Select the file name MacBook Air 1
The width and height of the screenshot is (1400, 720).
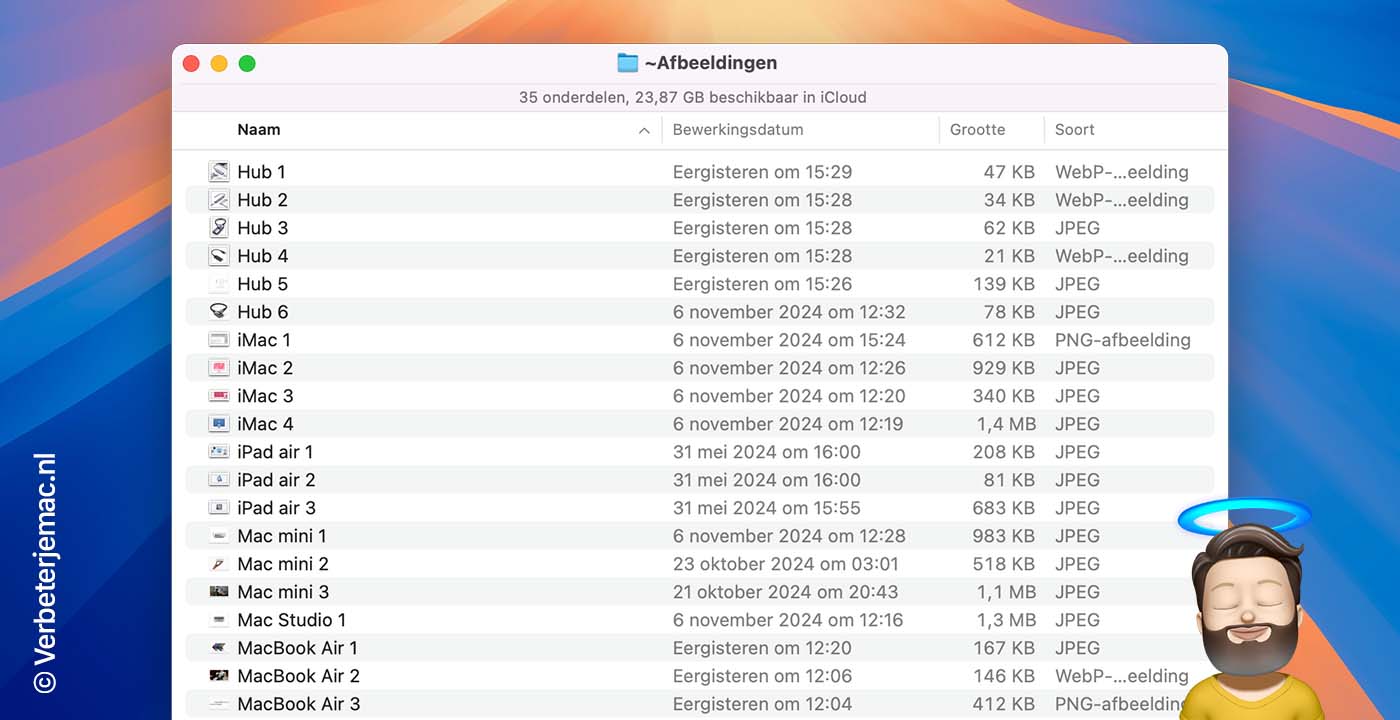297,648
